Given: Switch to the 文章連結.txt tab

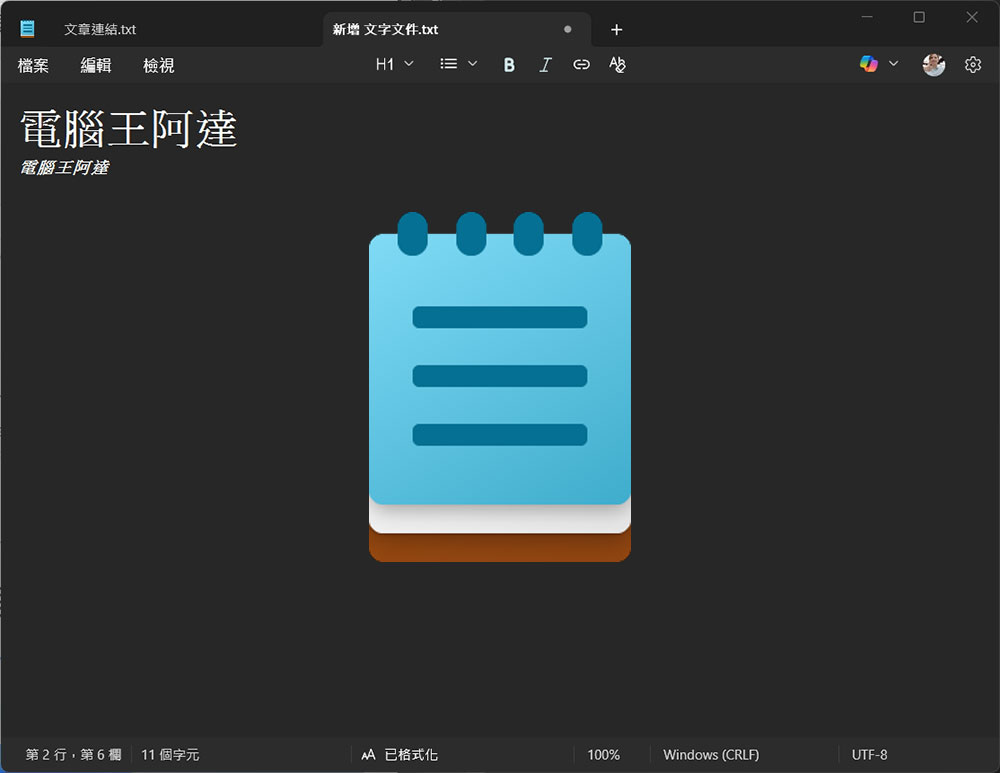Looking at the screenshot, I should 100,29.
